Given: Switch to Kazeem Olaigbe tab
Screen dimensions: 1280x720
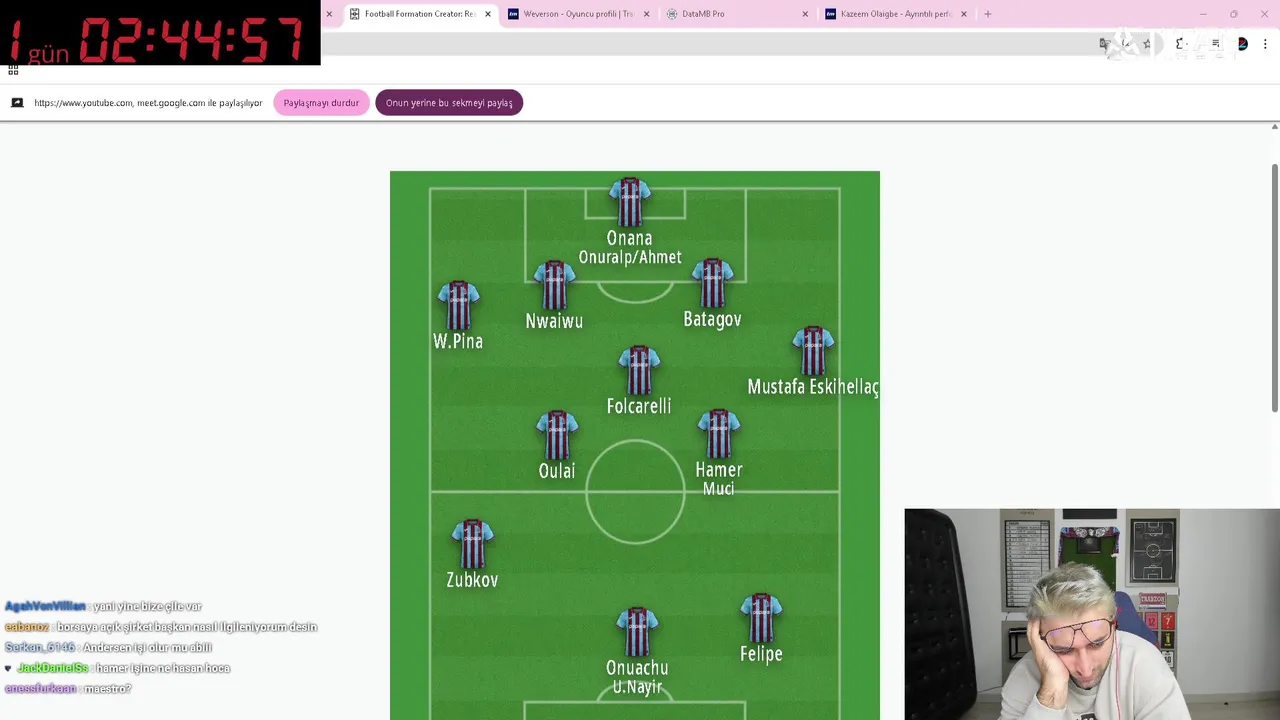Looking at the screenshot, I should click(x=896, y=14).
